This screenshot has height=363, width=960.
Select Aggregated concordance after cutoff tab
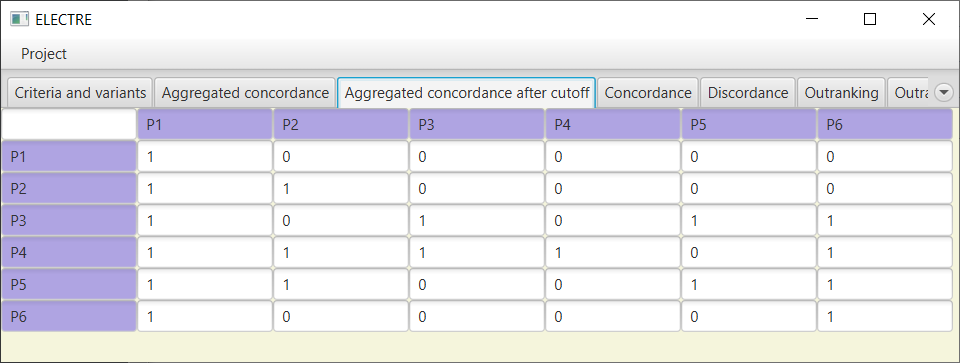[x=467, y=93]
